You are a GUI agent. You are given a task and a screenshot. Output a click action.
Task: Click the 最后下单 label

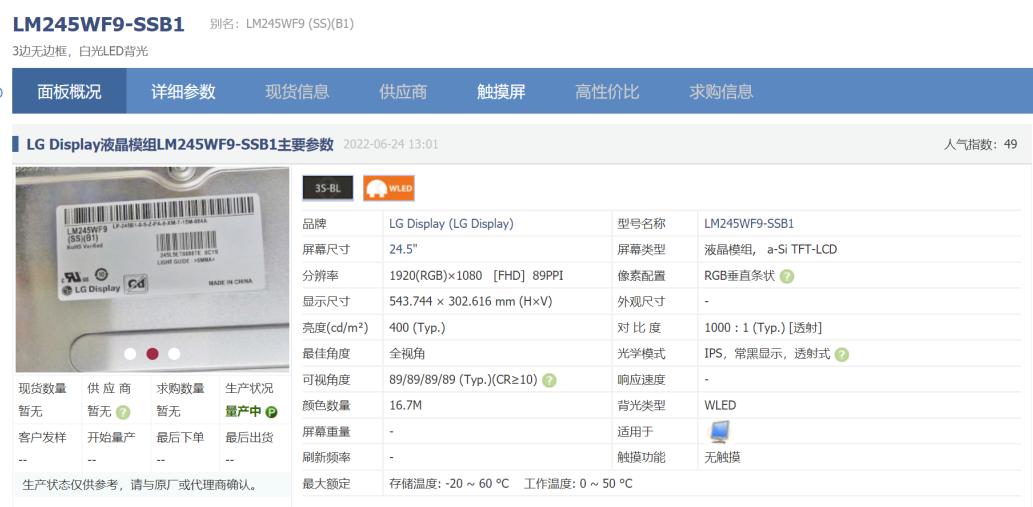pyautogui.click(x=181, y=437)
